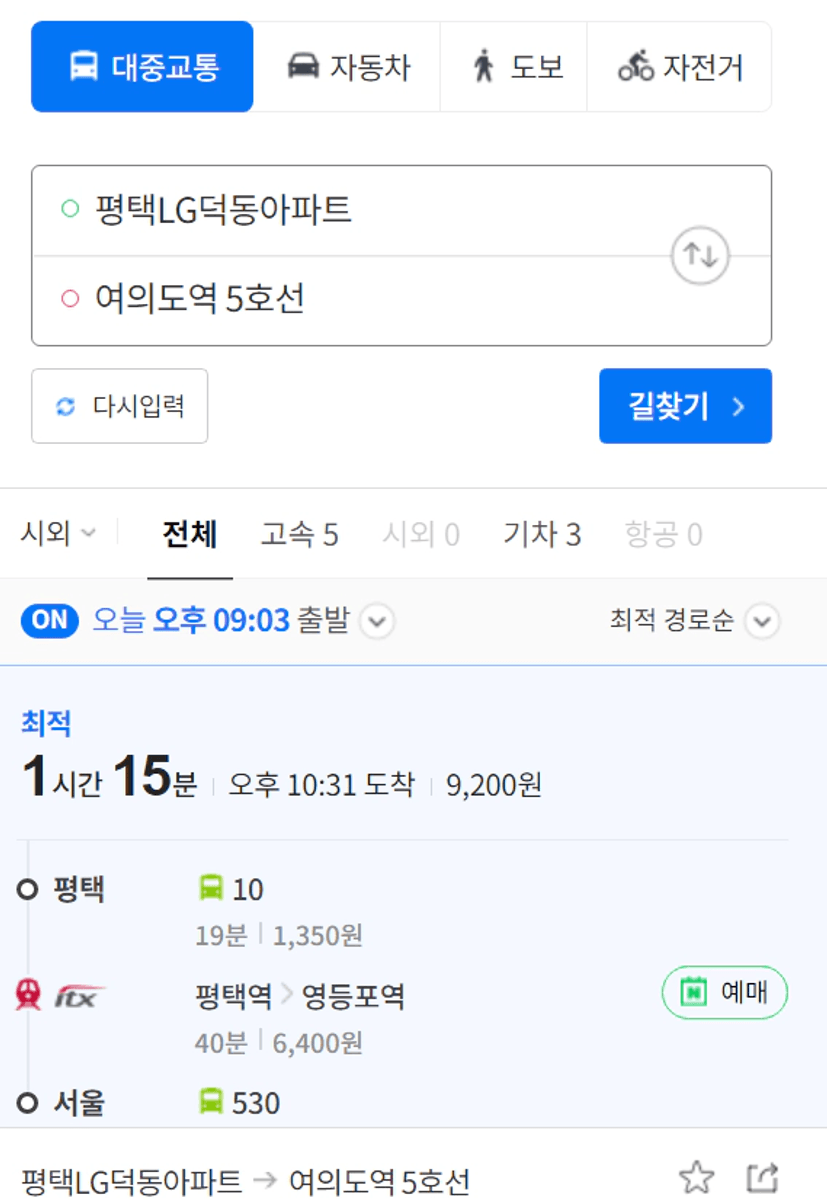Open the 시외 region dropdown

click(x=59, y=534)
